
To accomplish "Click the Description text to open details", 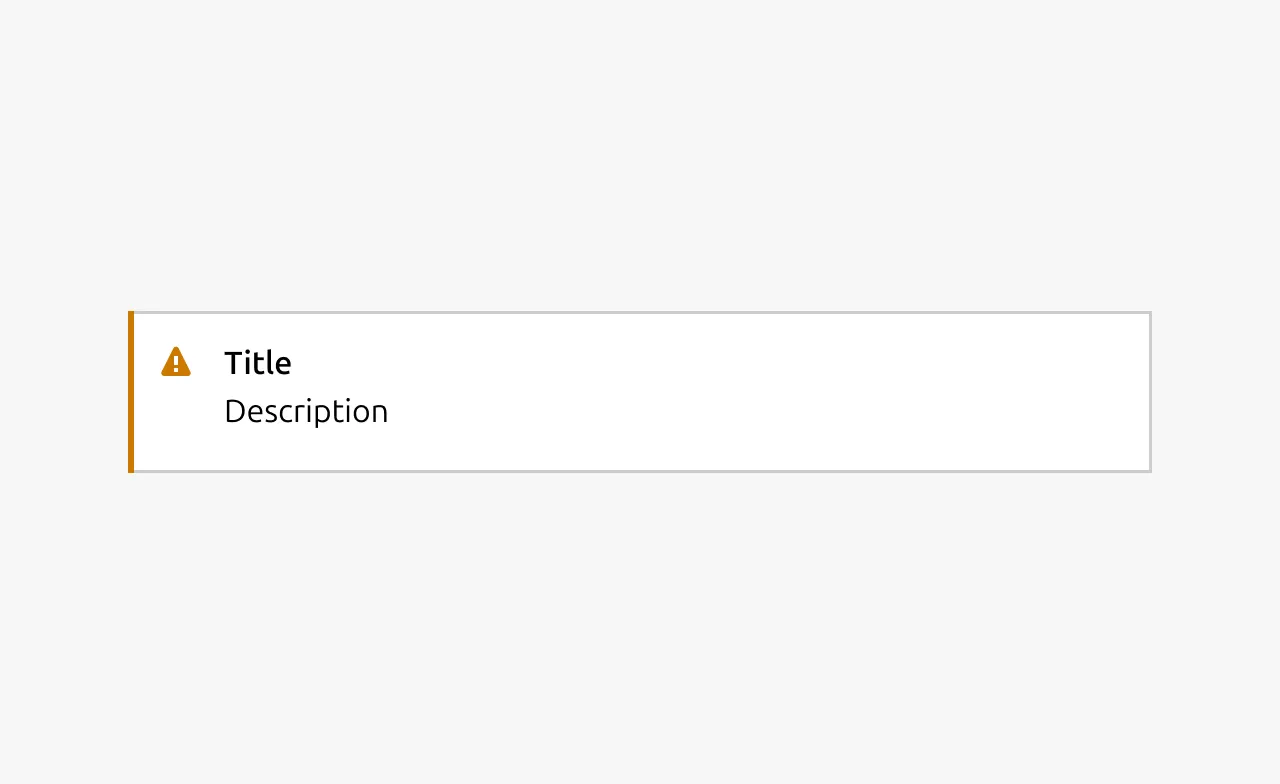I will pyautogui.click(x=306, y=411).
